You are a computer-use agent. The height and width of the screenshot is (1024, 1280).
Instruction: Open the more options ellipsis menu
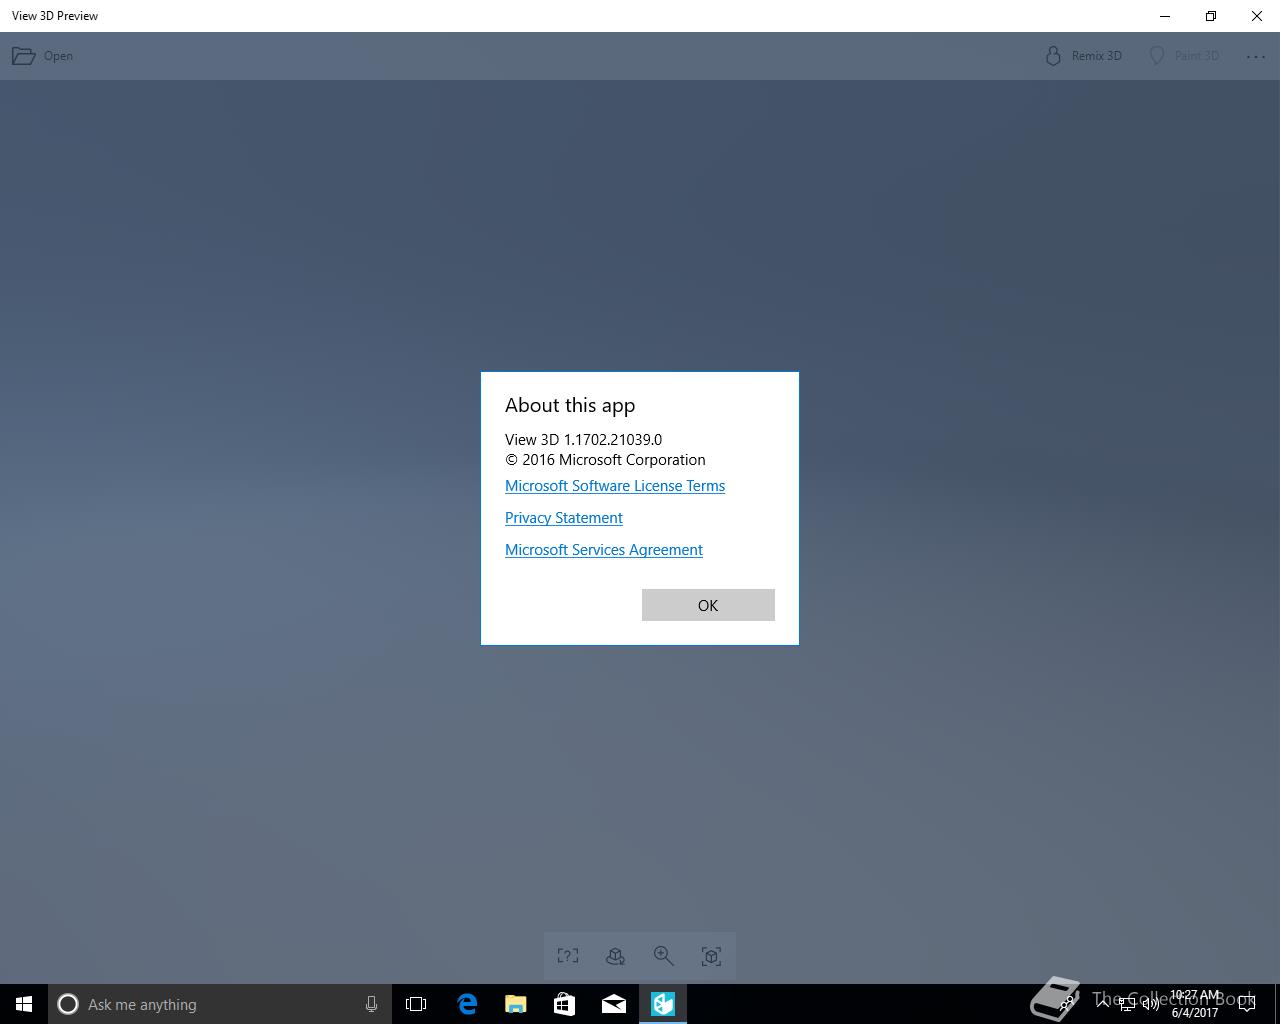[1256, 56]
